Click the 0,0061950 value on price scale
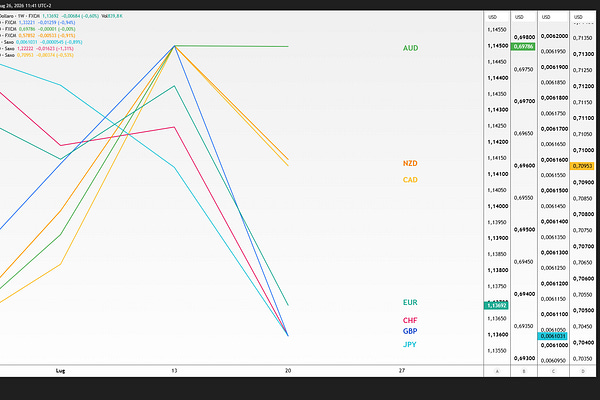This screenshot has width=600, height=400. (553, 51)
